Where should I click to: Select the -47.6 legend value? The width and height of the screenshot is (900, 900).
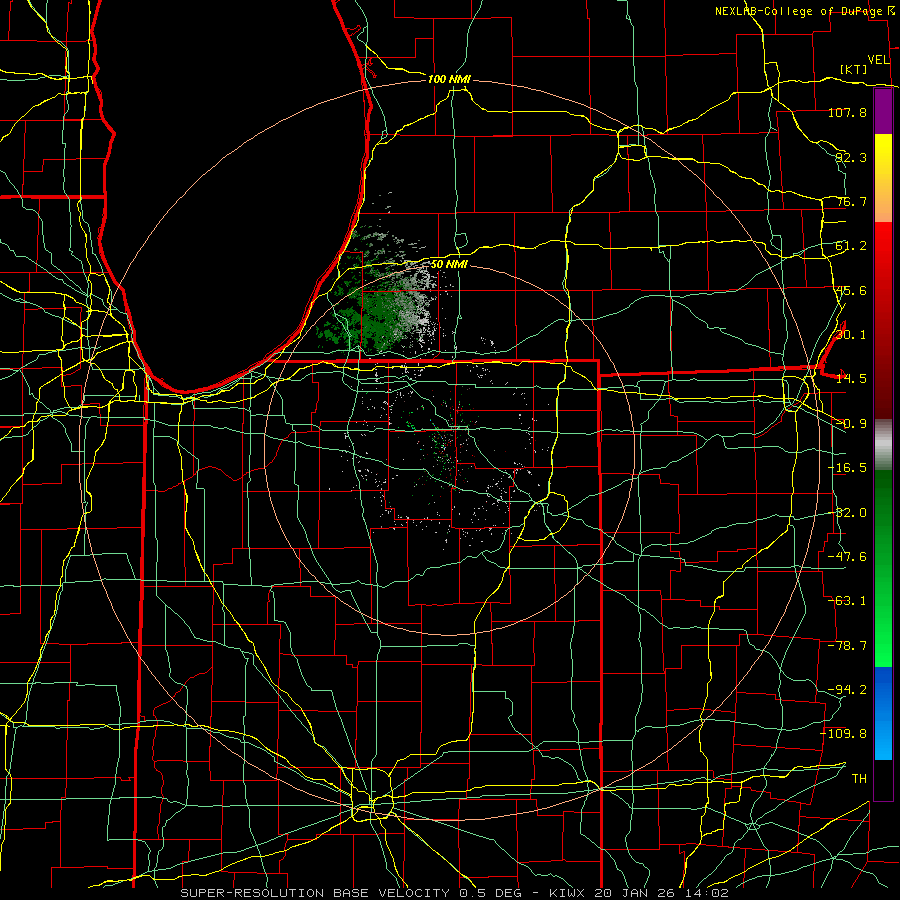[x=847, y=557]
